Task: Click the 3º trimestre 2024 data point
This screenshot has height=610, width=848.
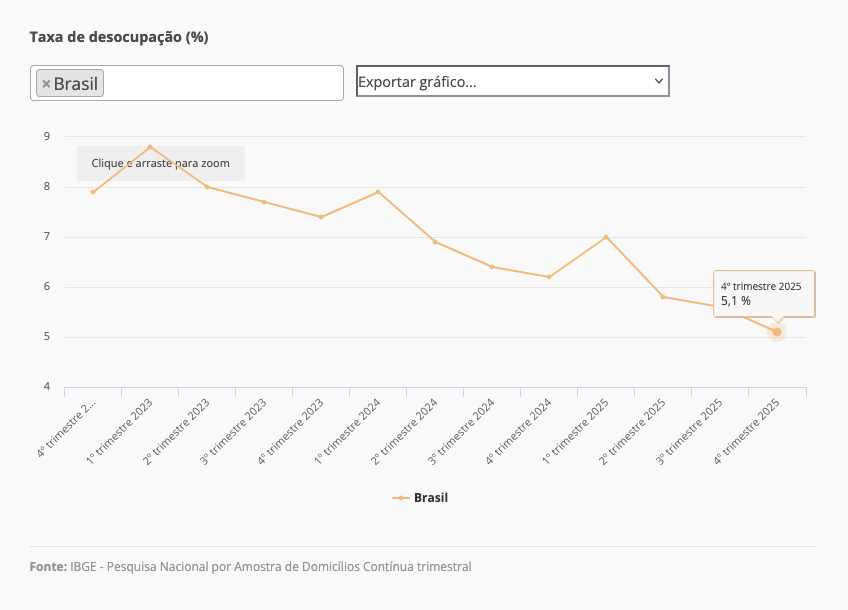Action: [x=492, y=267]
